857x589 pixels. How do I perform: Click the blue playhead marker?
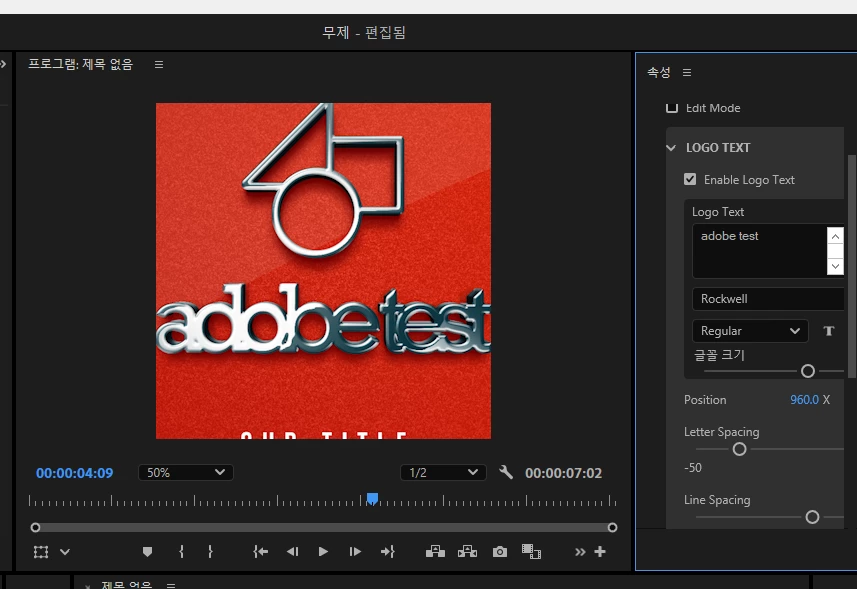coord(372,498)
